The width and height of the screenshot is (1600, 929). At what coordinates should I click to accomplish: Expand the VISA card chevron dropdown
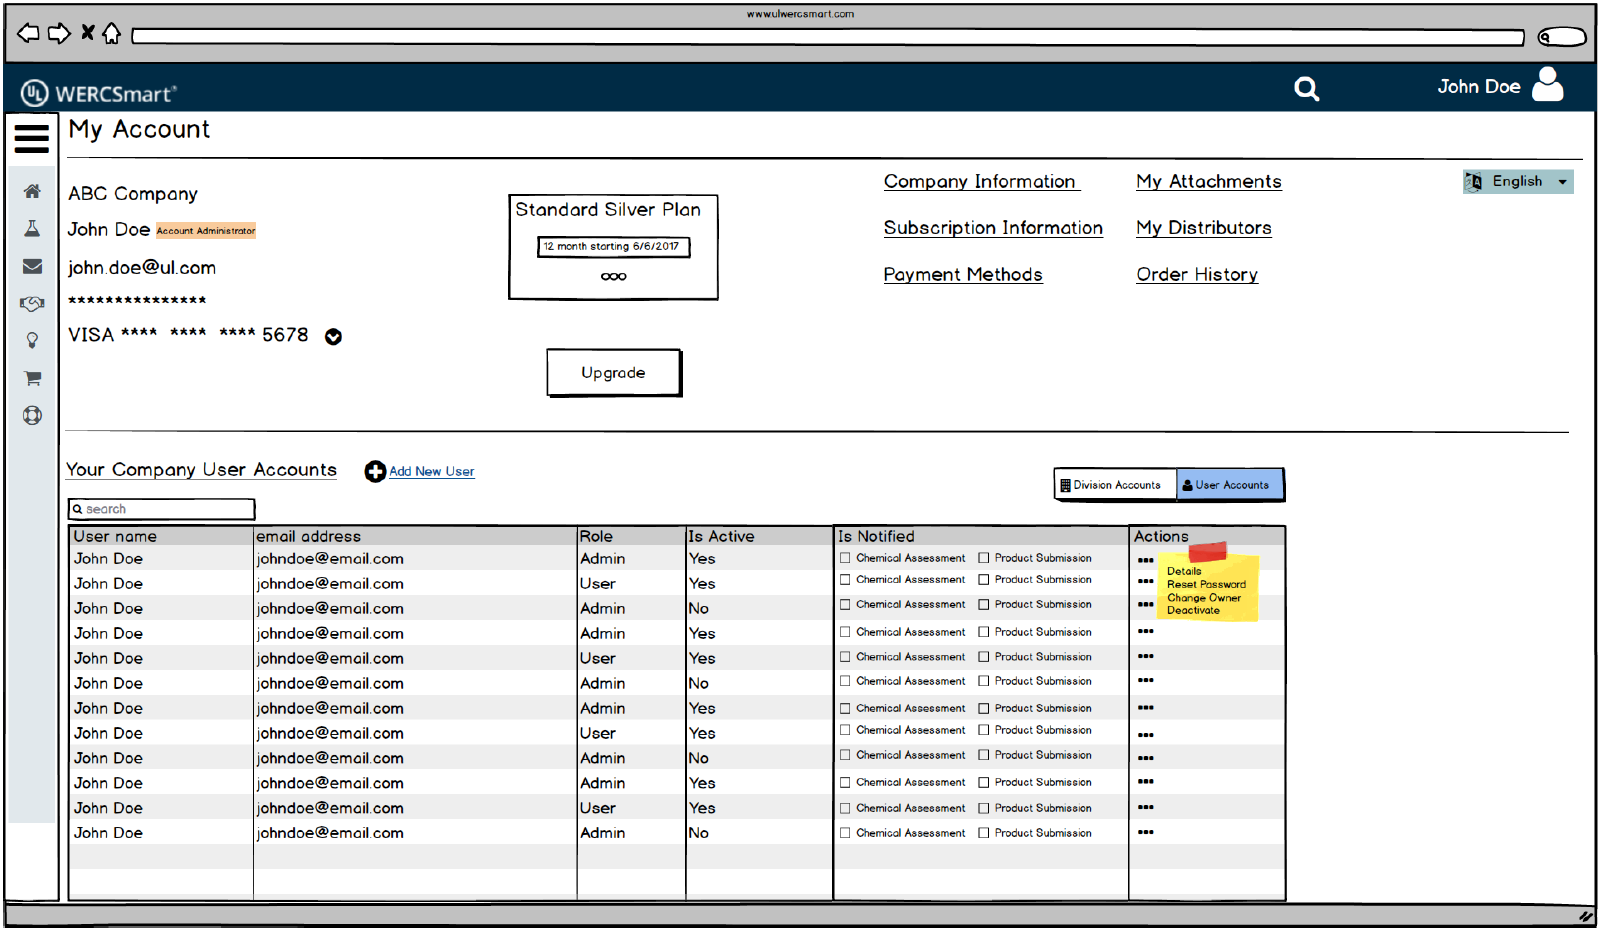pos(334,337)
